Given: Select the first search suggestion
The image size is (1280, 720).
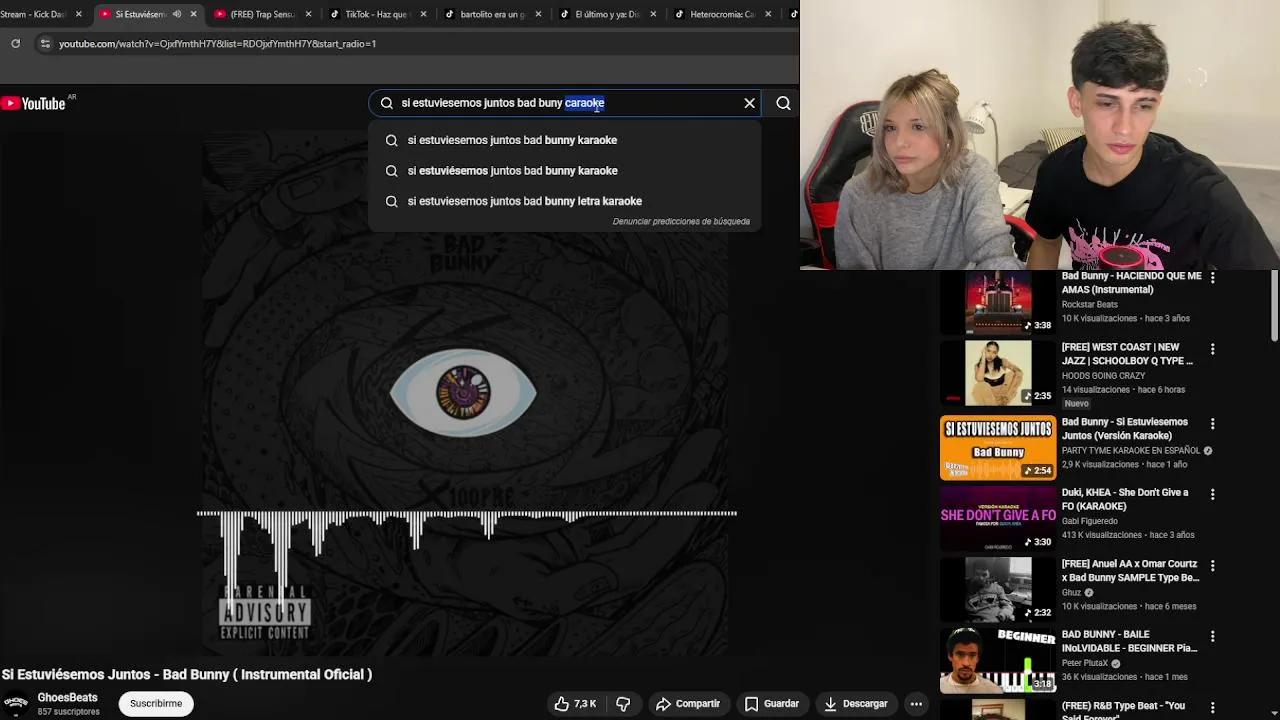Looking at the screenshot, I should 512,140.
